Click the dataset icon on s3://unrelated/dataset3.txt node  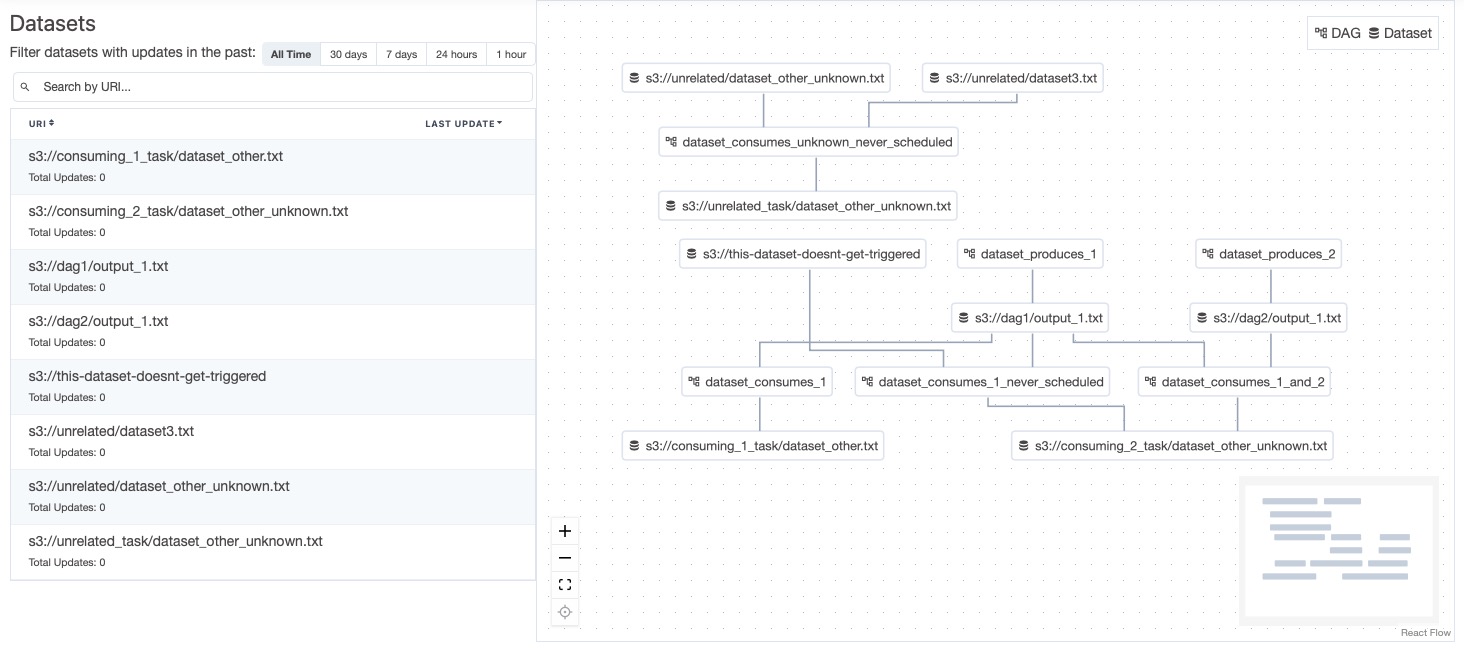point(934,77)
